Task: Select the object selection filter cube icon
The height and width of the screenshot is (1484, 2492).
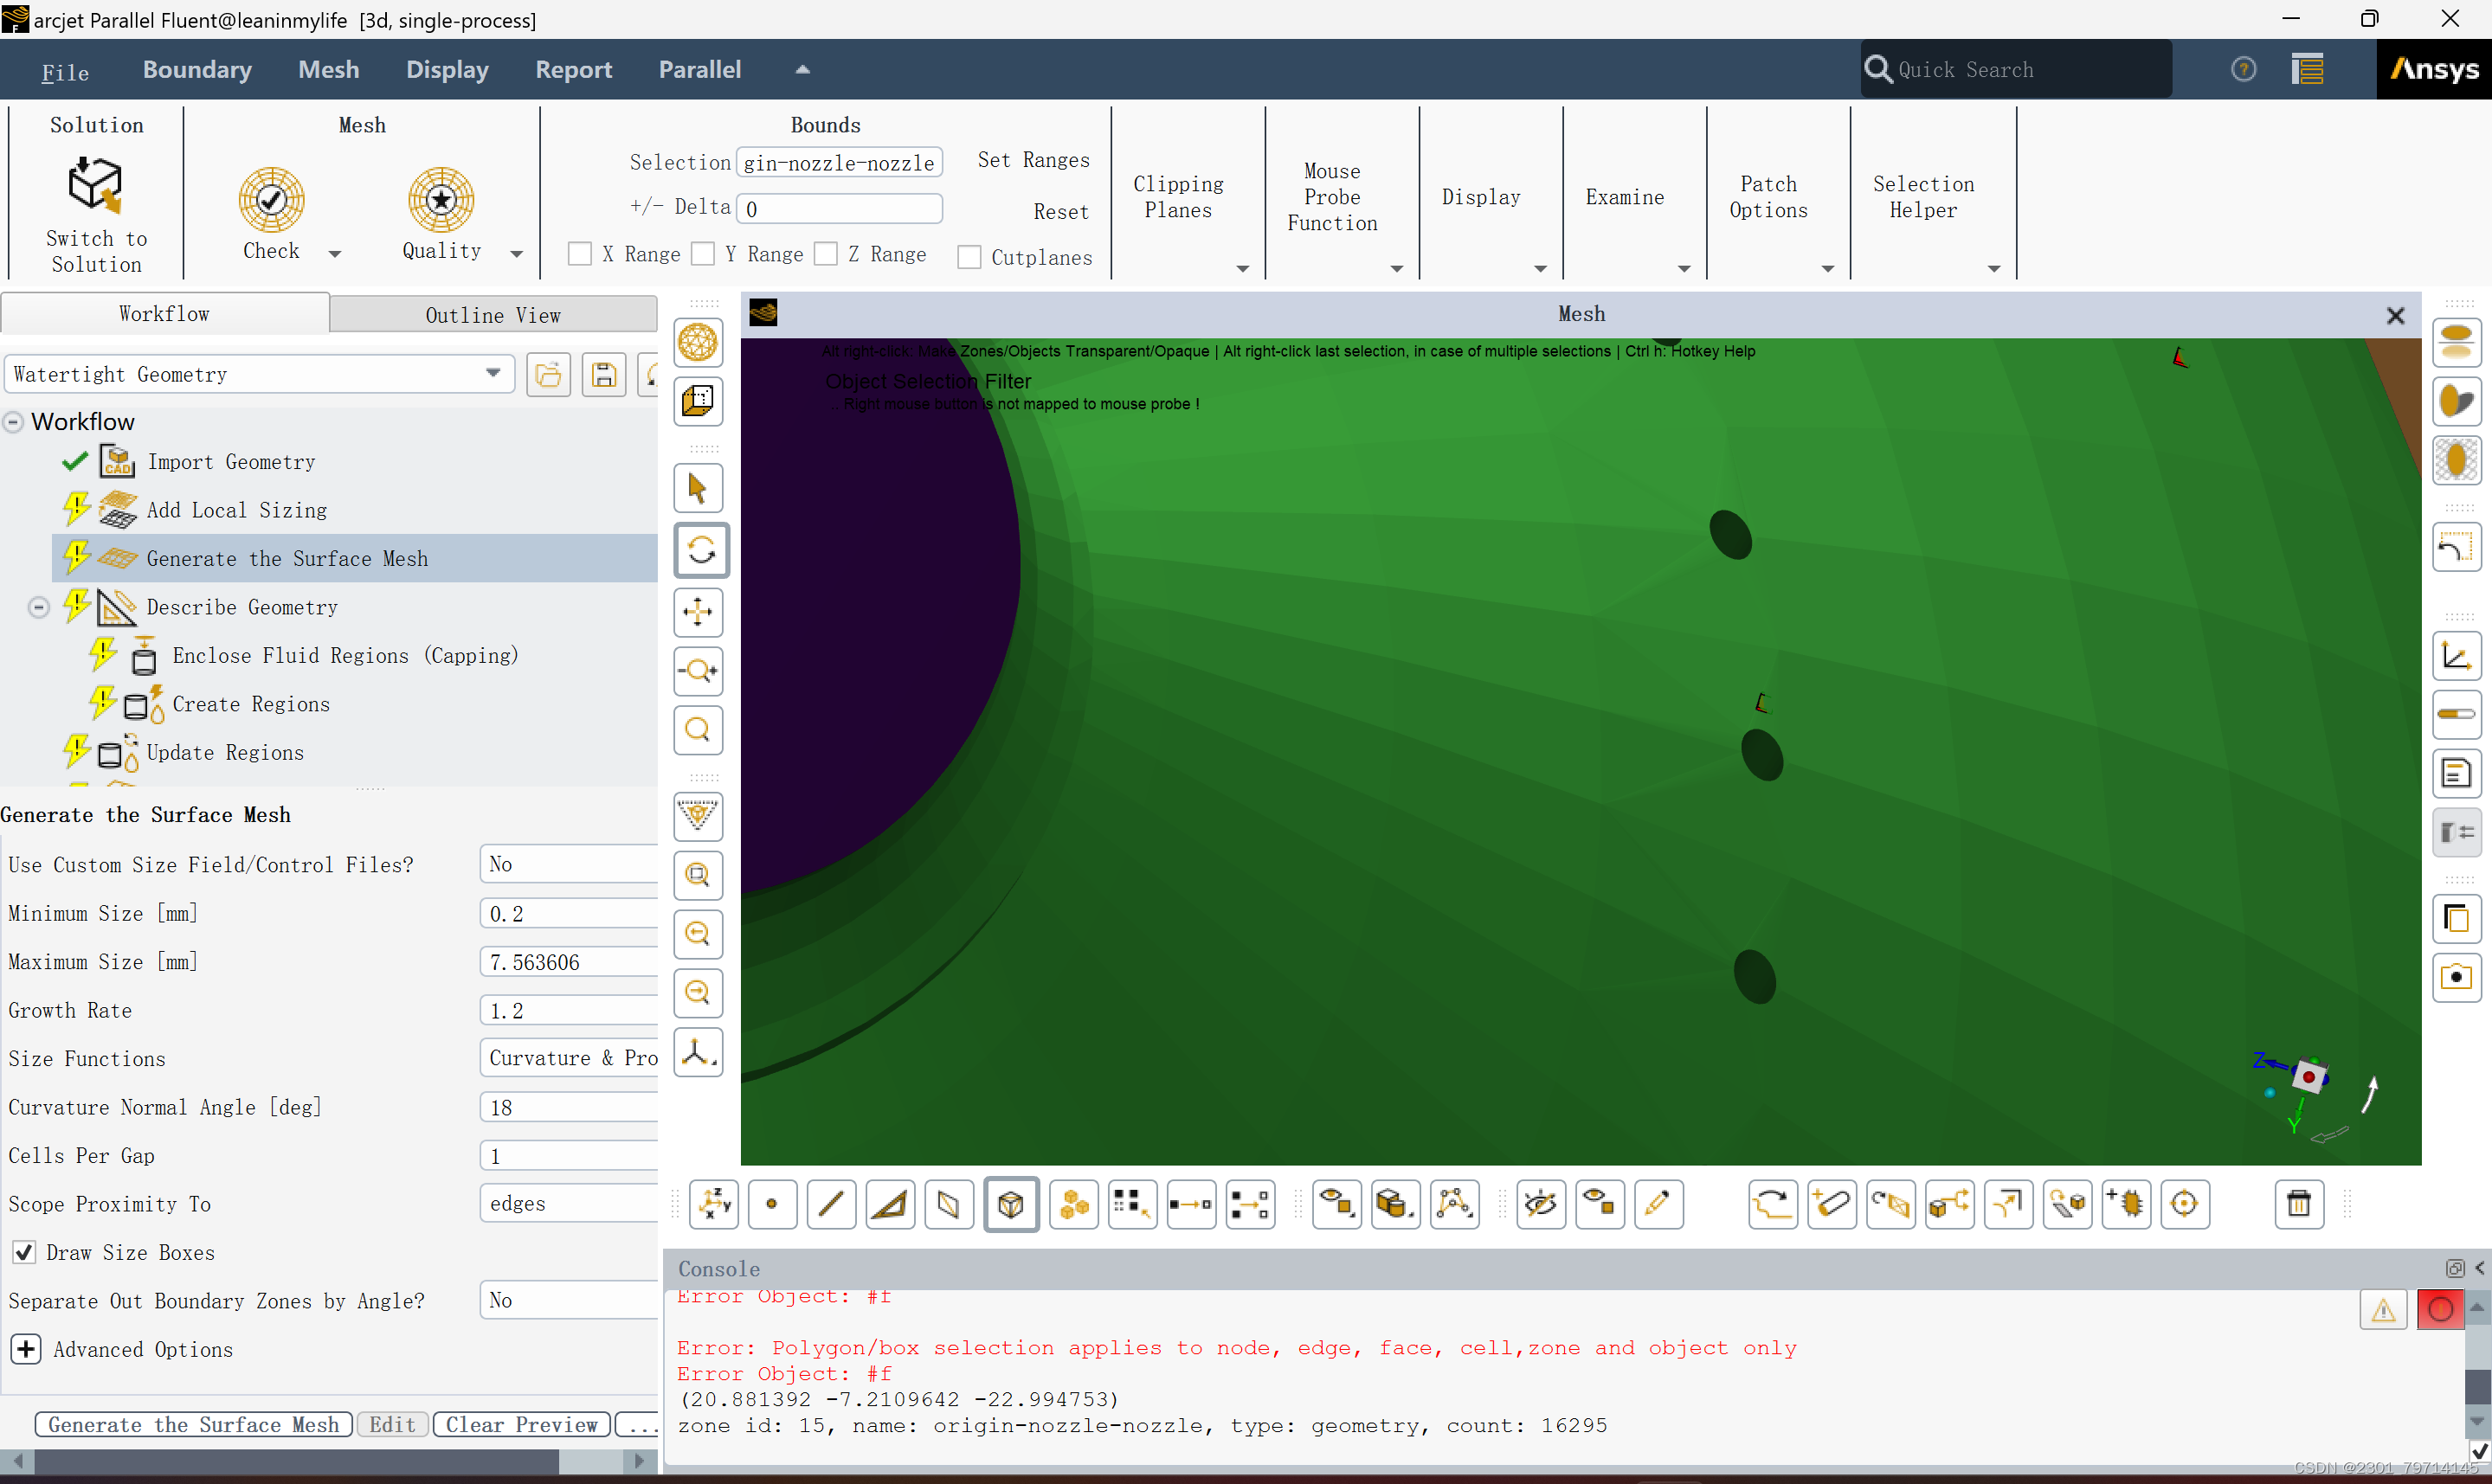Action: coord(1011,1205)
